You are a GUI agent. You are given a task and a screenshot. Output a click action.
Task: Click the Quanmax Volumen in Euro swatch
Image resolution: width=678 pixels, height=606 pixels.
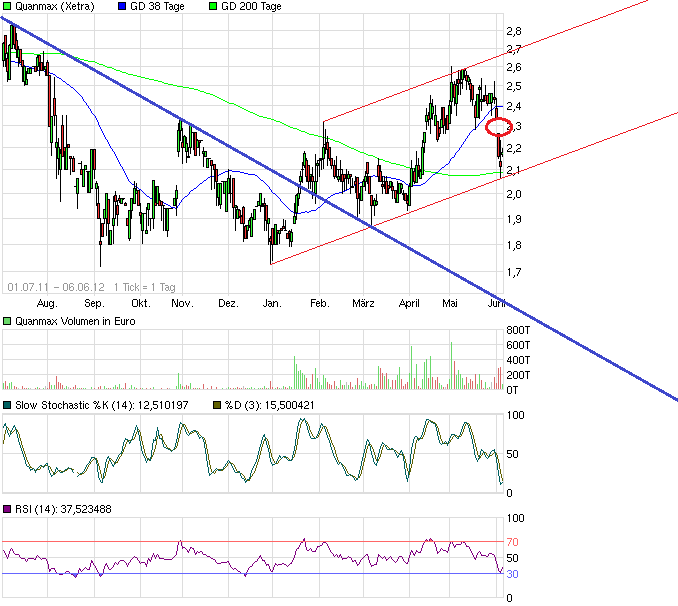tap(8, 322)
